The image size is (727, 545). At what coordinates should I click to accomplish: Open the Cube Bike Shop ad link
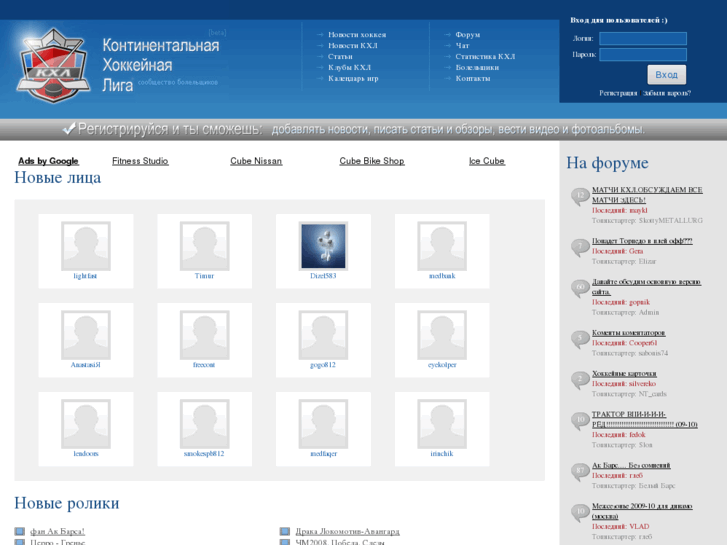click(372, 161)
